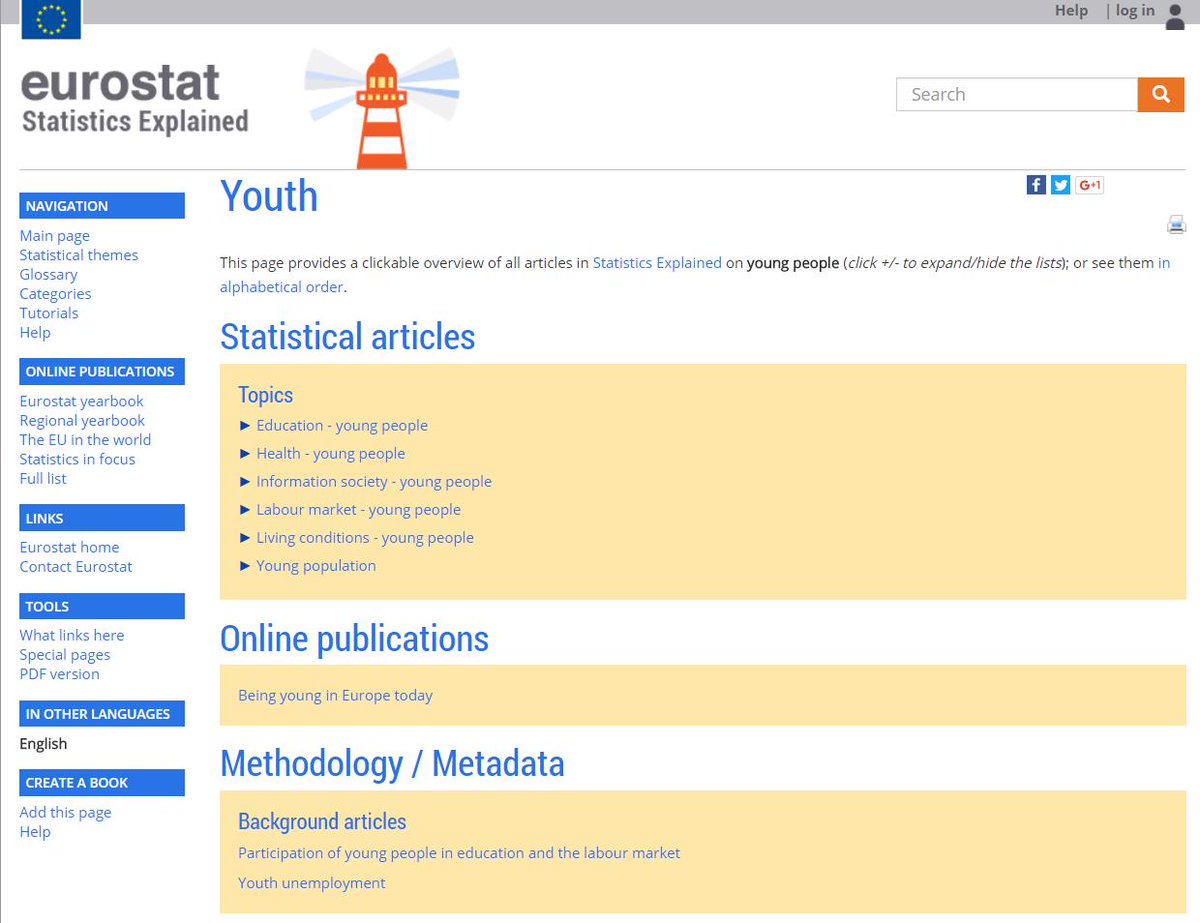The image size is (1200, 923).
Task: Expand arrow beside Labour market - young people
Action: (x=245, y=509)
